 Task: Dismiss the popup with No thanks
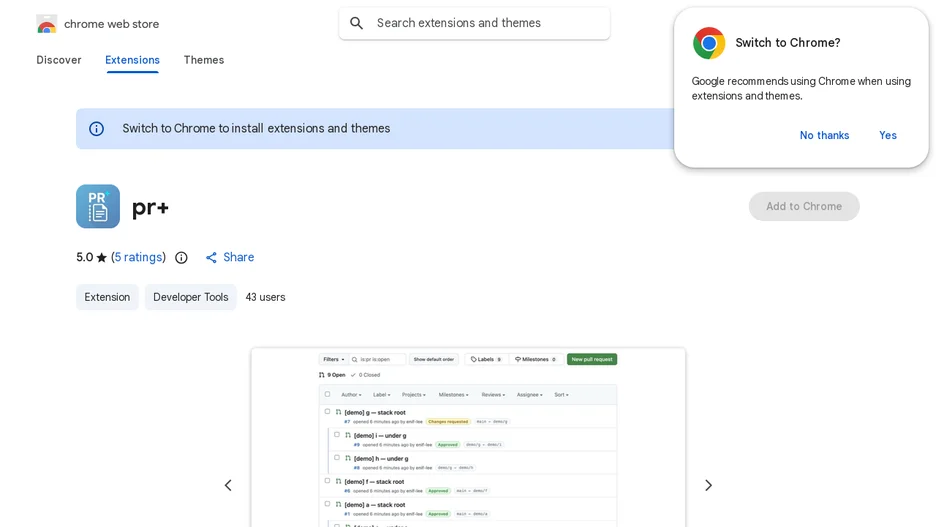824,135
